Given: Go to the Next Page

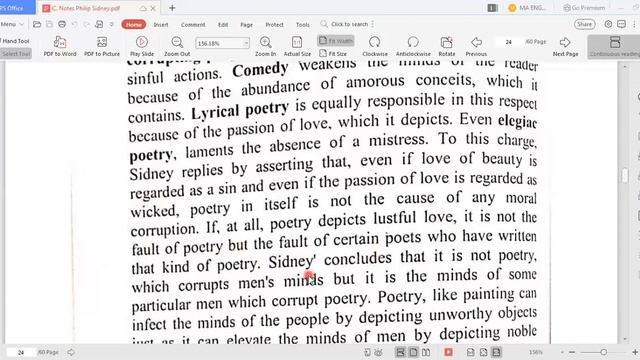Looking at the screenshot, I should tap(565, 46).
